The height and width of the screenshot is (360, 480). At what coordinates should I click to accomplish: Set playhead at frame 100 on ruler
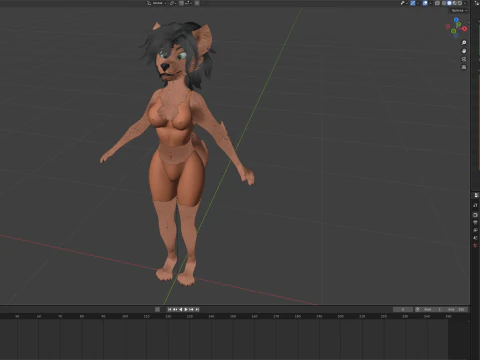pos(125,316)
